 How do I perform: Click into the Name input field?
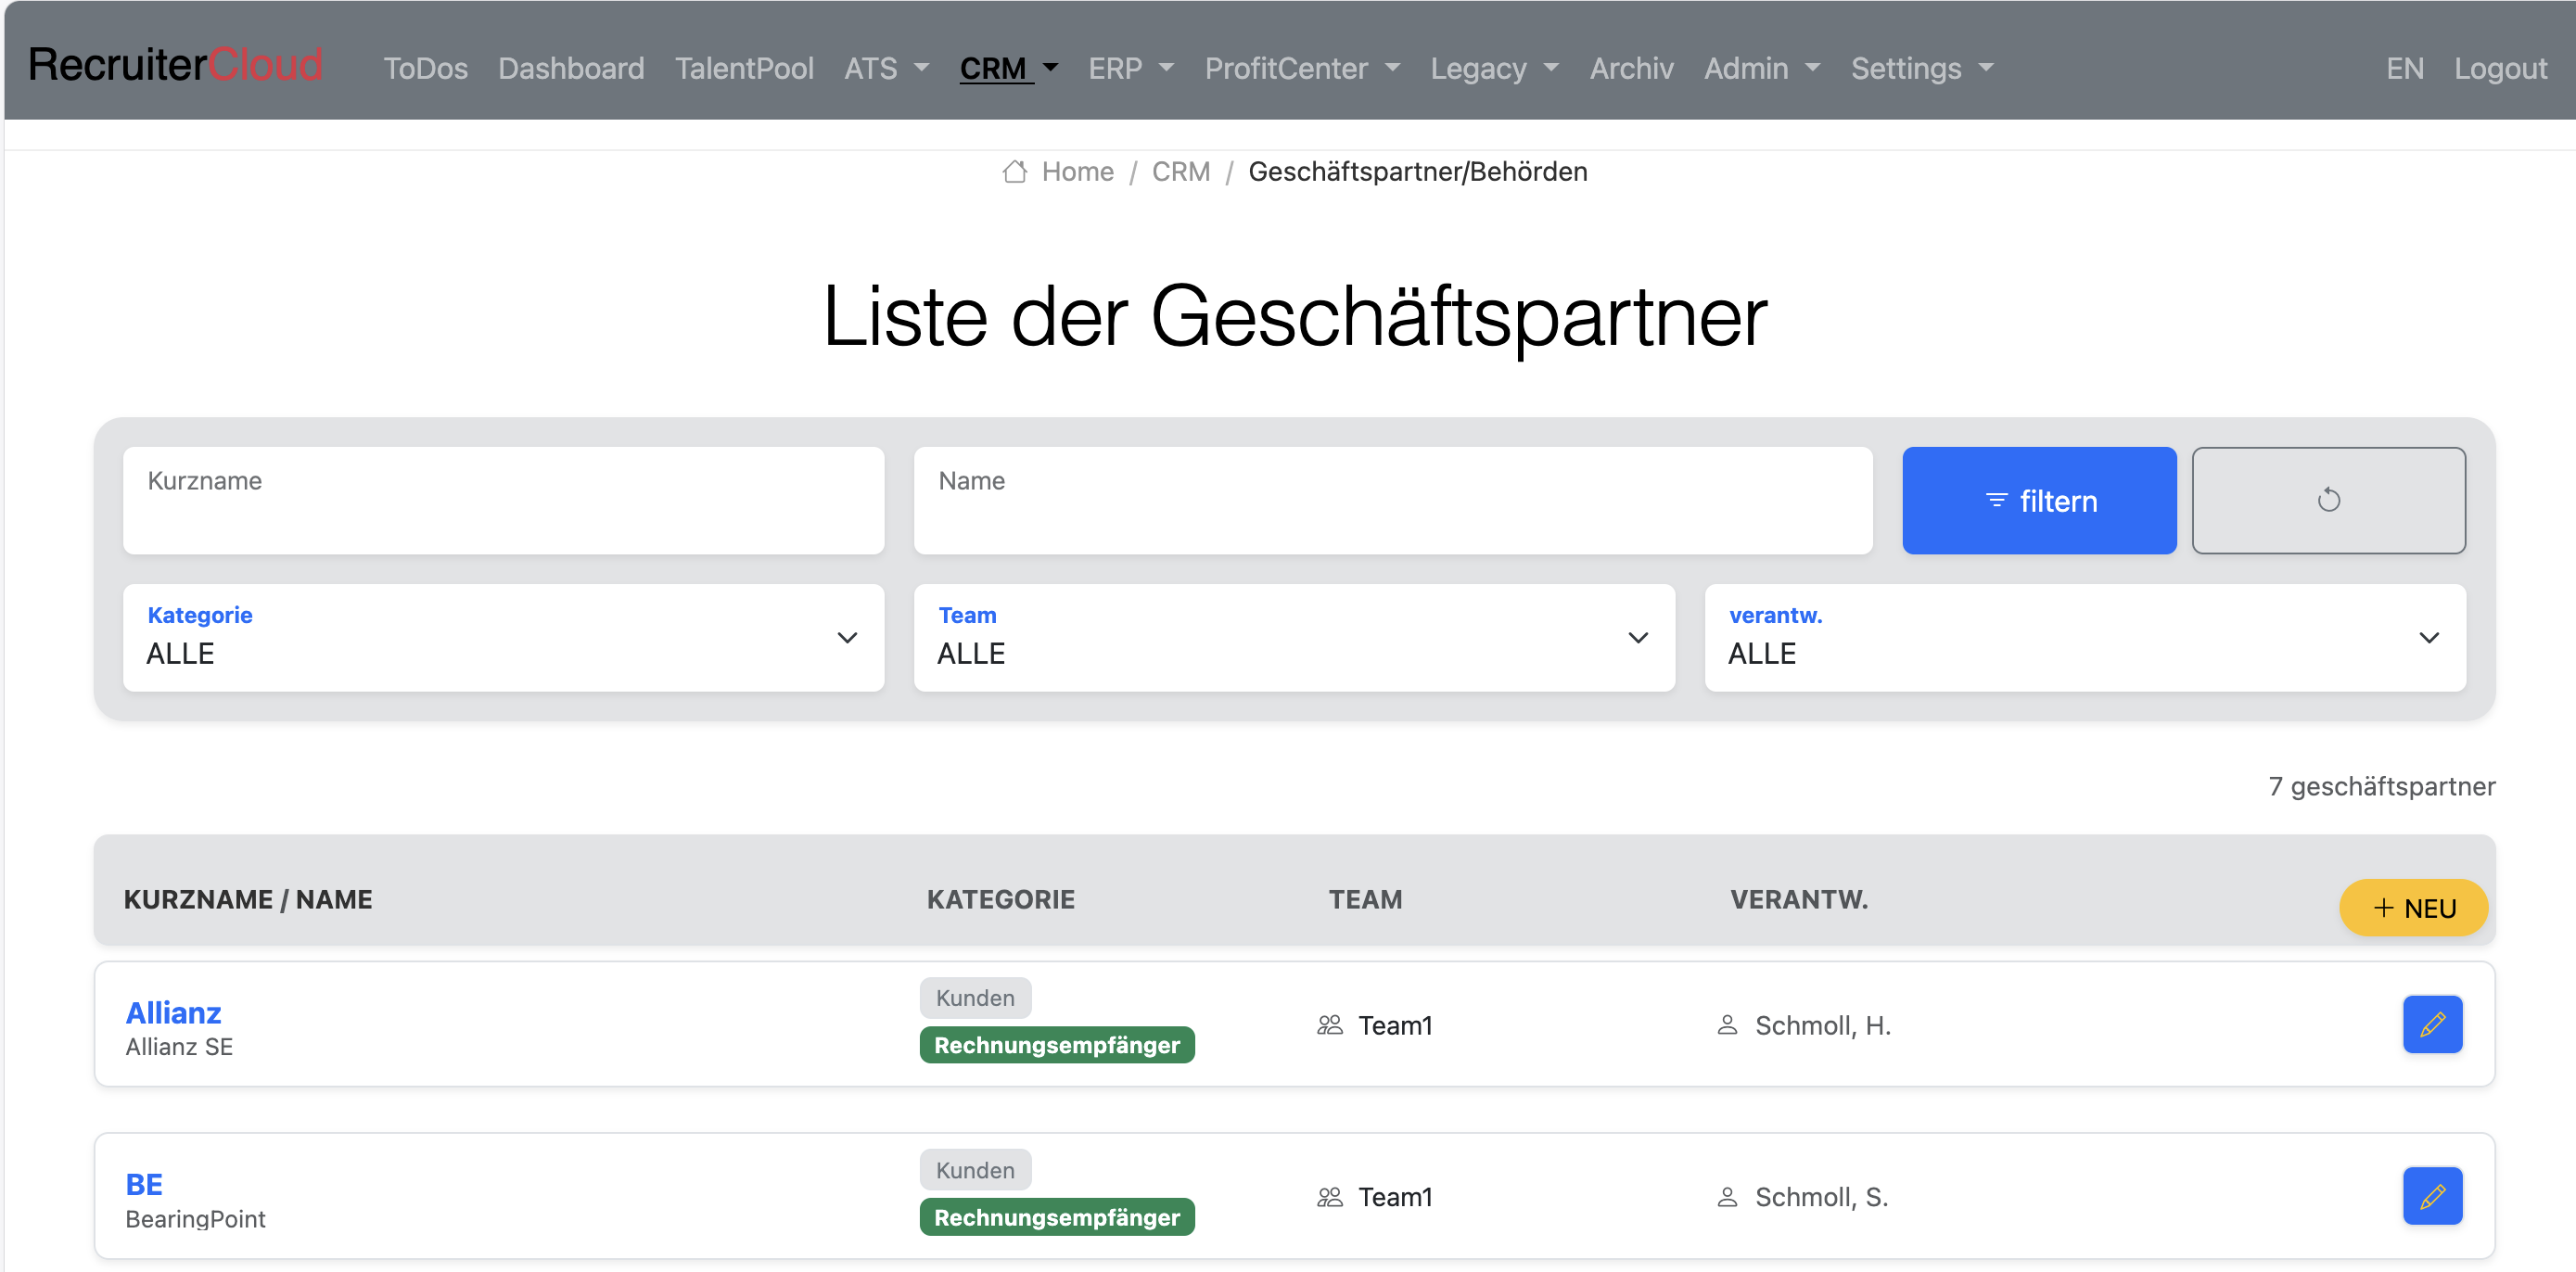1393,500
